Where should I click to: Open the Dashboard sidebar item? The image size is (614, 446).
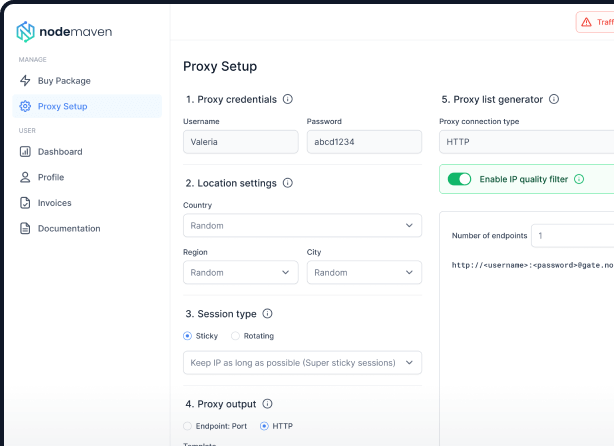coord(60,152)
